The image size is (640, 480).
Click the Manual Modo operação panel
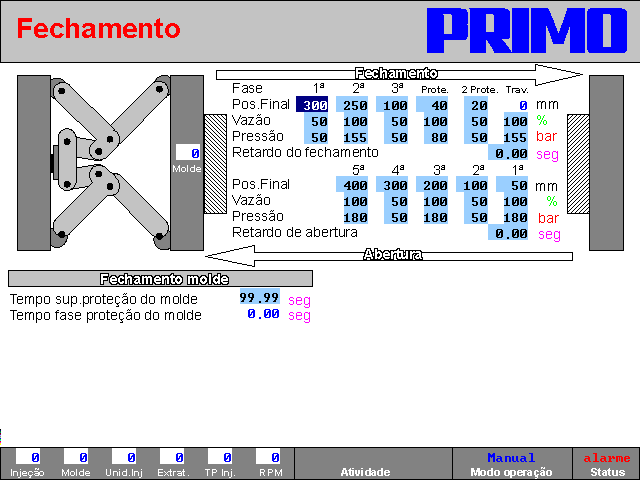click(x=512, y=464)
